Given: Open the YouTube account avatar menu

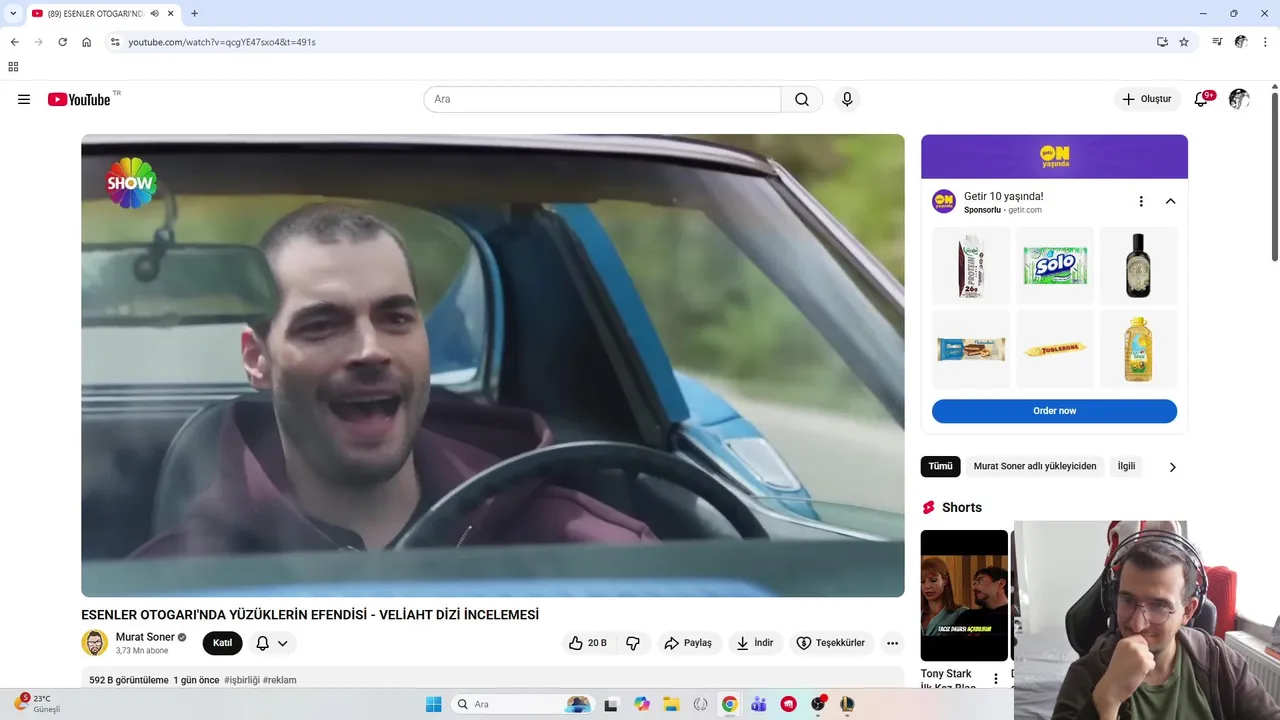Looking at the screenshot, I should click(1239, 99).
